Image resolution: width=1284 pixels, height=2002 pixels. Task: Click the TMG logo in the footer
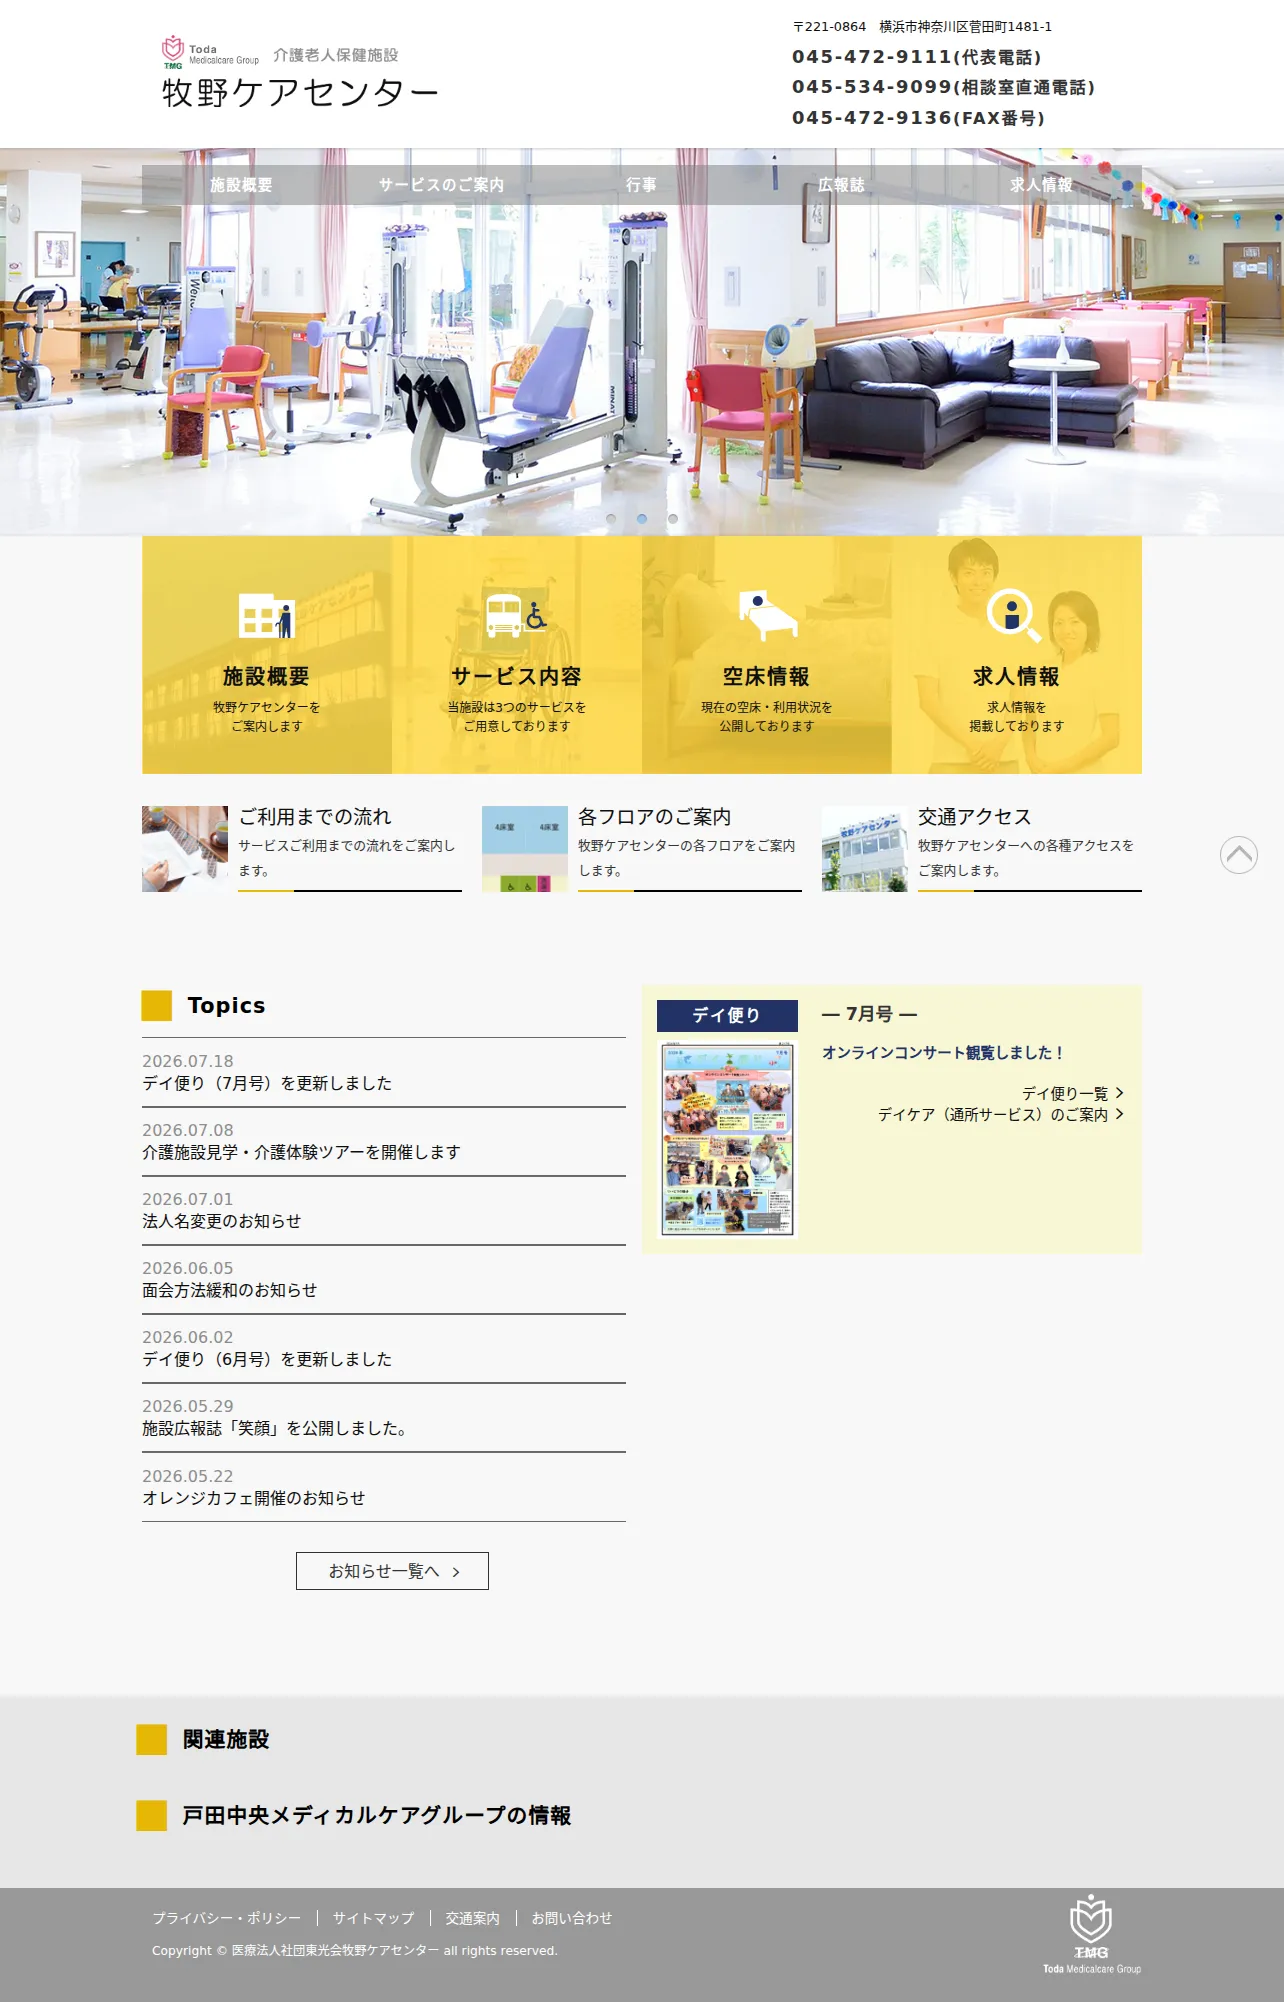click(x=1091, y=1934)
